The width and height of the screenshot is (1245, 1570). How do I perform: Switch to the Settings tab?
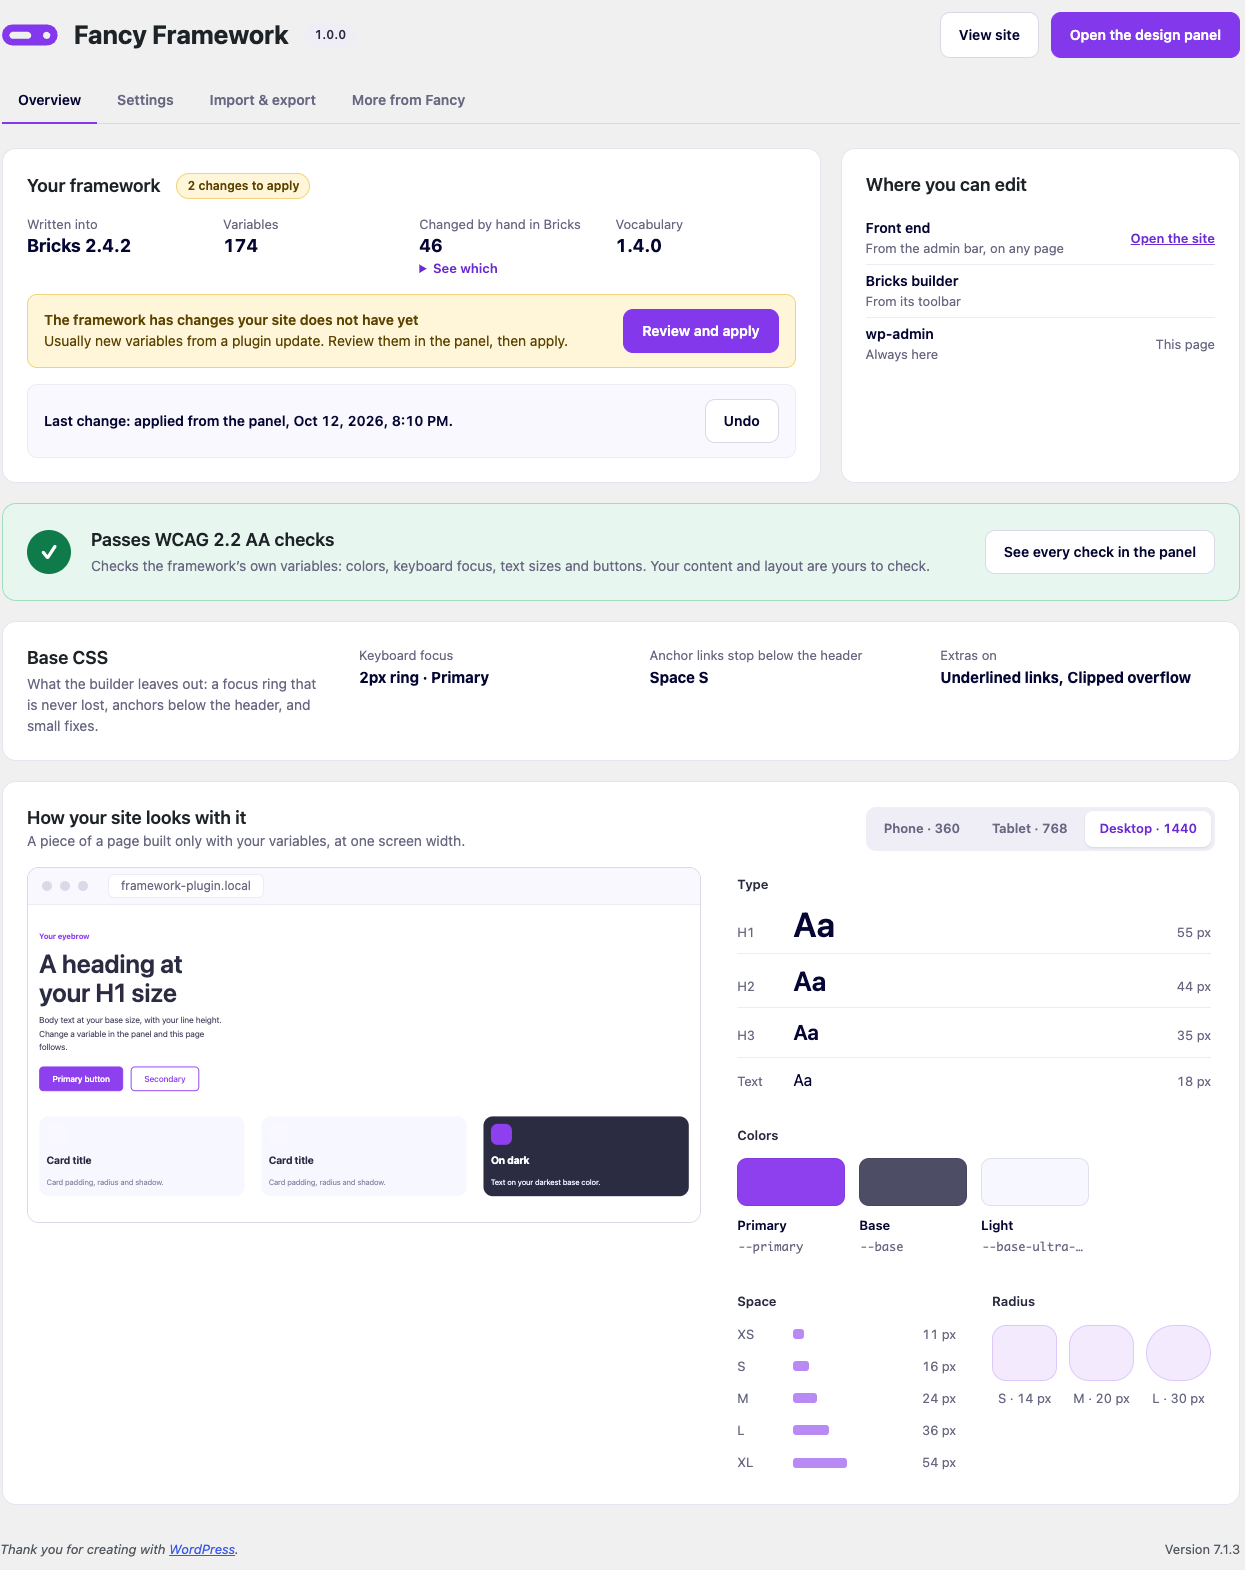(145, 100)
